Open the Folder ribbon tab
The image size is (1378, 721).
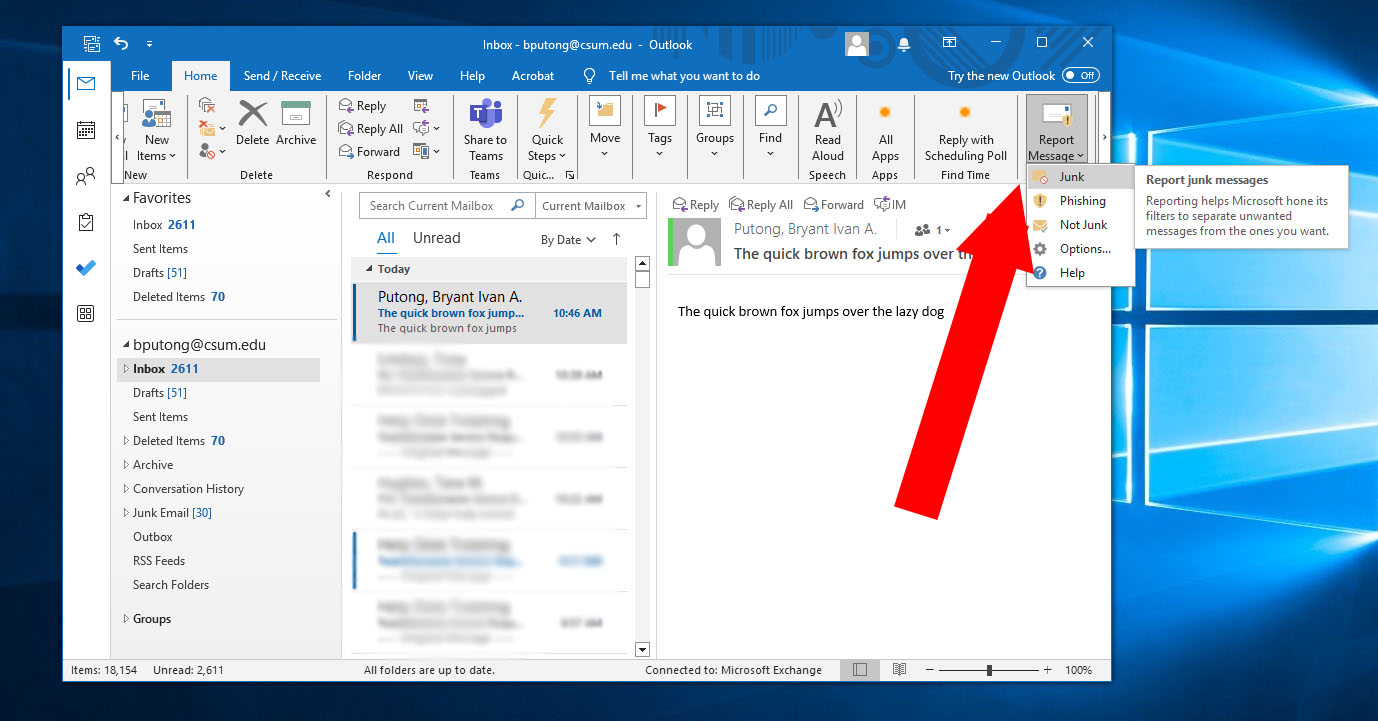[x=364, y=76]
